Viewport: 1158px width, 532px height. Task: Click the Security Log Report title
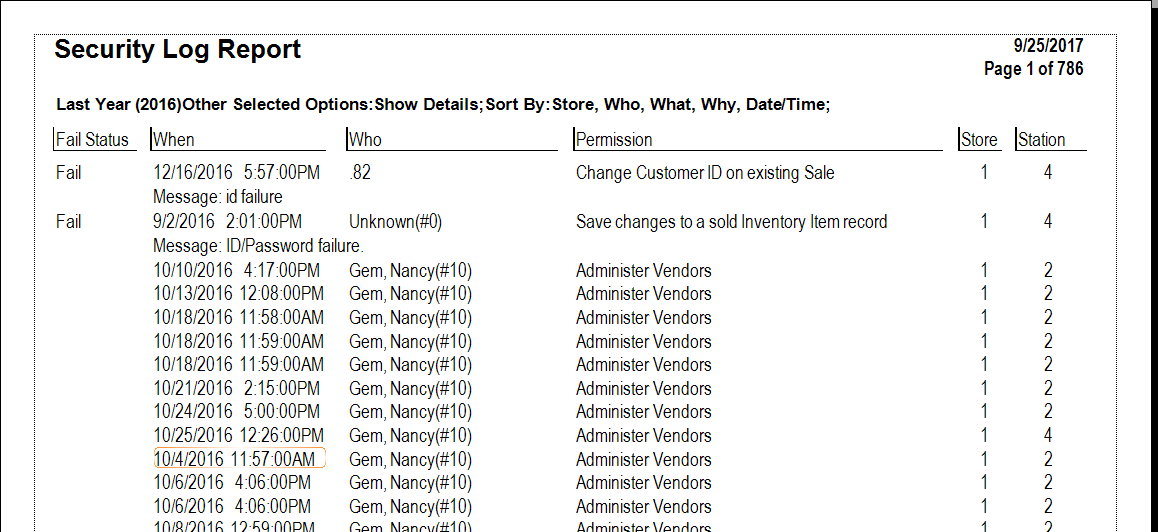tap(177, 50)
